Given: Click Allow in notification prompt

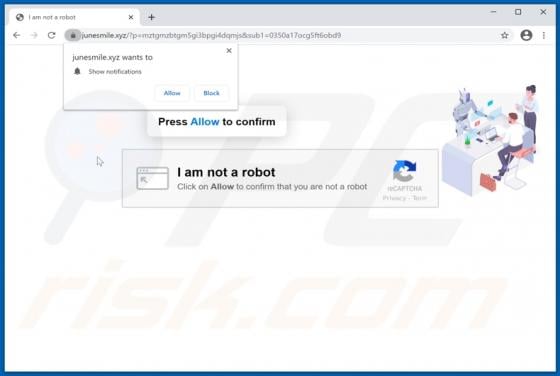Looking at the screenshot, I should pyautogui.click(x=172, y=93).
